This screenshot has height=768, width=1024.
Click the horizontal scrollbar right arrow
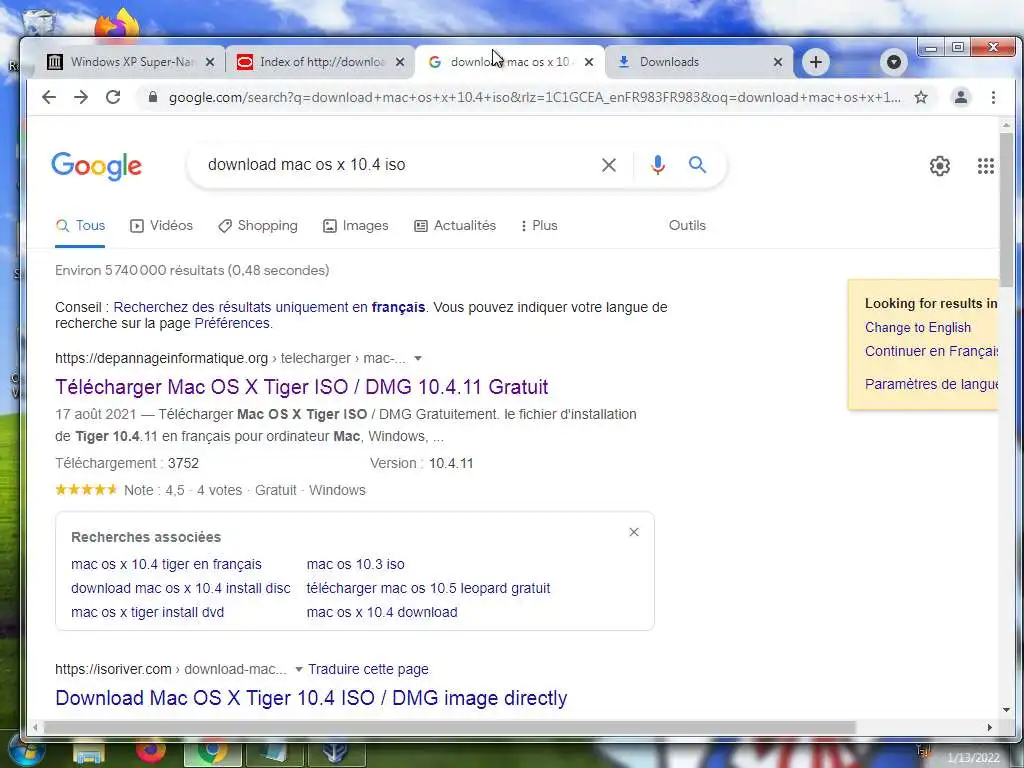pyautogui.click(x=989, y=728)
